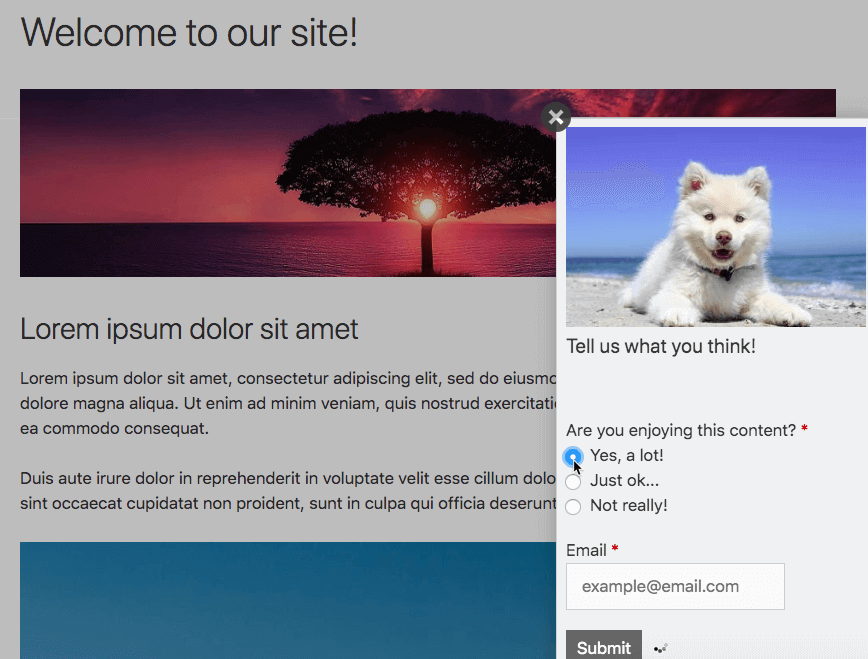Click the "Welcome to our site!" heading

189,33
